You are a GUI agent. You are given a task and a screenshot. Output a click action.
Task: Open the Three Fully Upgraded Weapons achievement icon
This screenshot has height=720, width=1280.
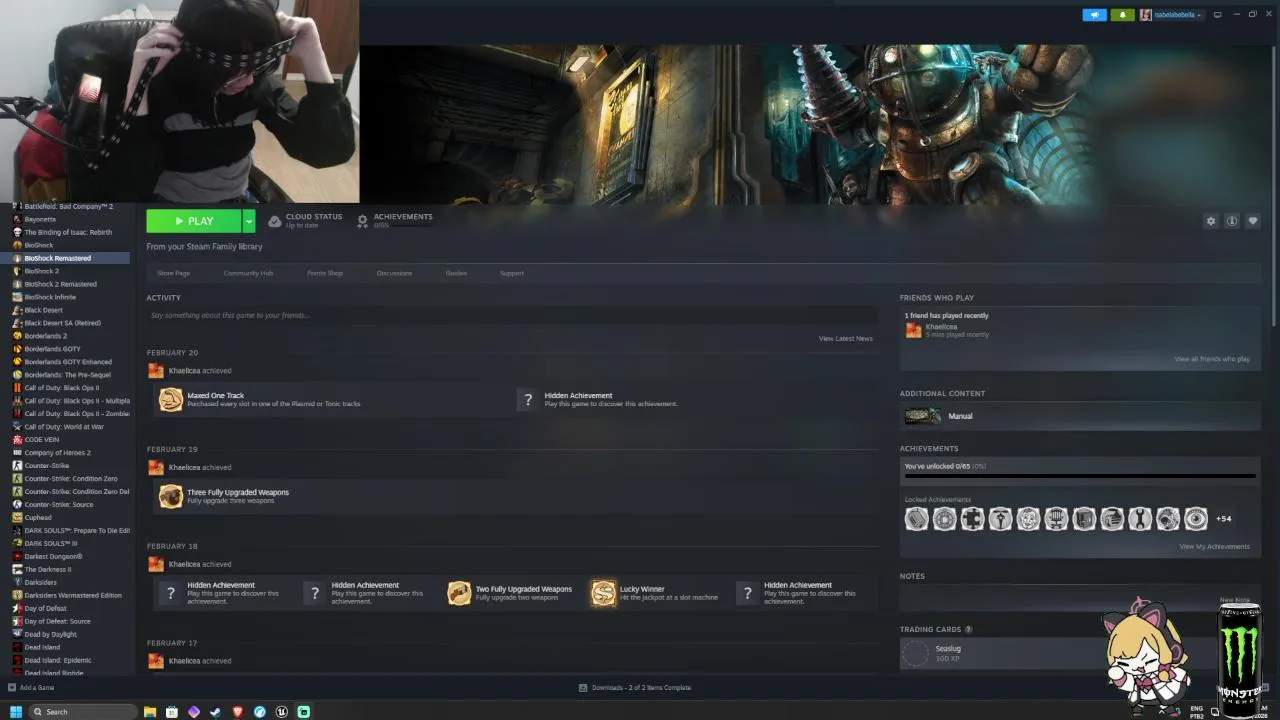171,496
